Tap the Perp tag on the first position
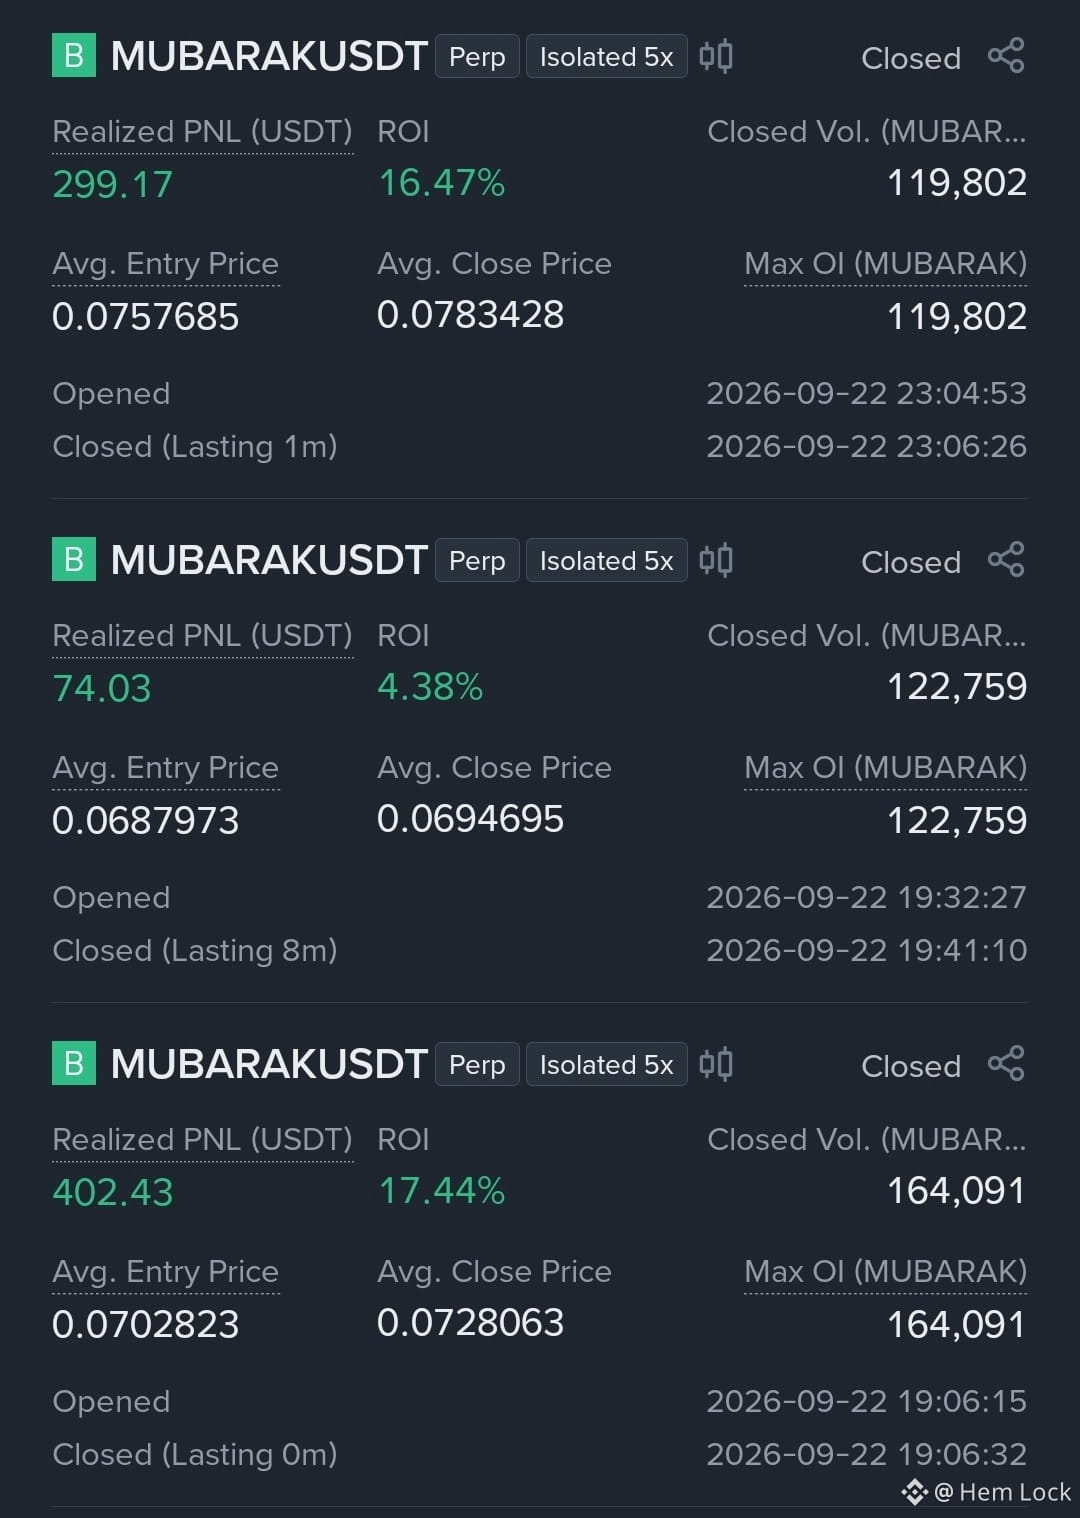1080x1518 pixels. click(x=477, y=57)
